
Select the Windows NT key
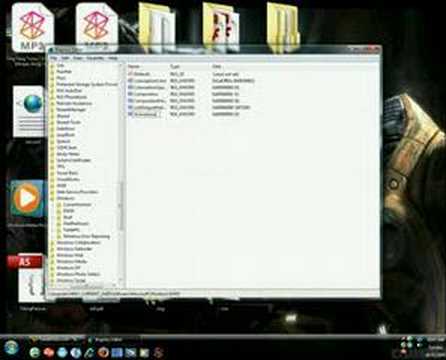pos(68,268)
